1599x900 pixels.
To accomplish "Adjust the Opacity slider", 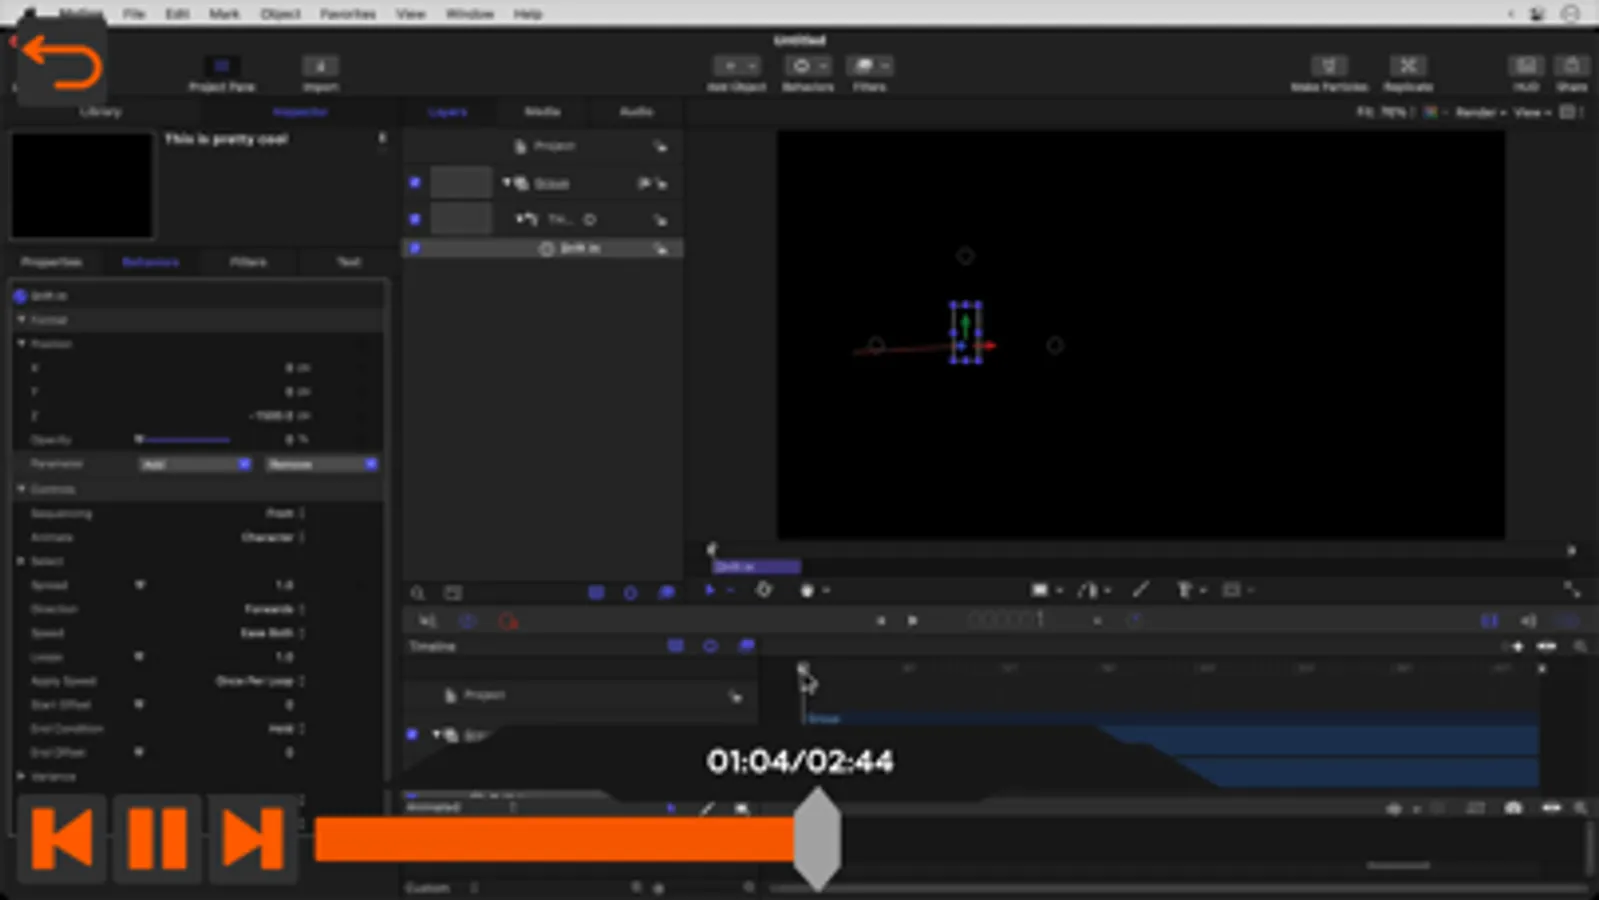I will click(x=184, y=439).
